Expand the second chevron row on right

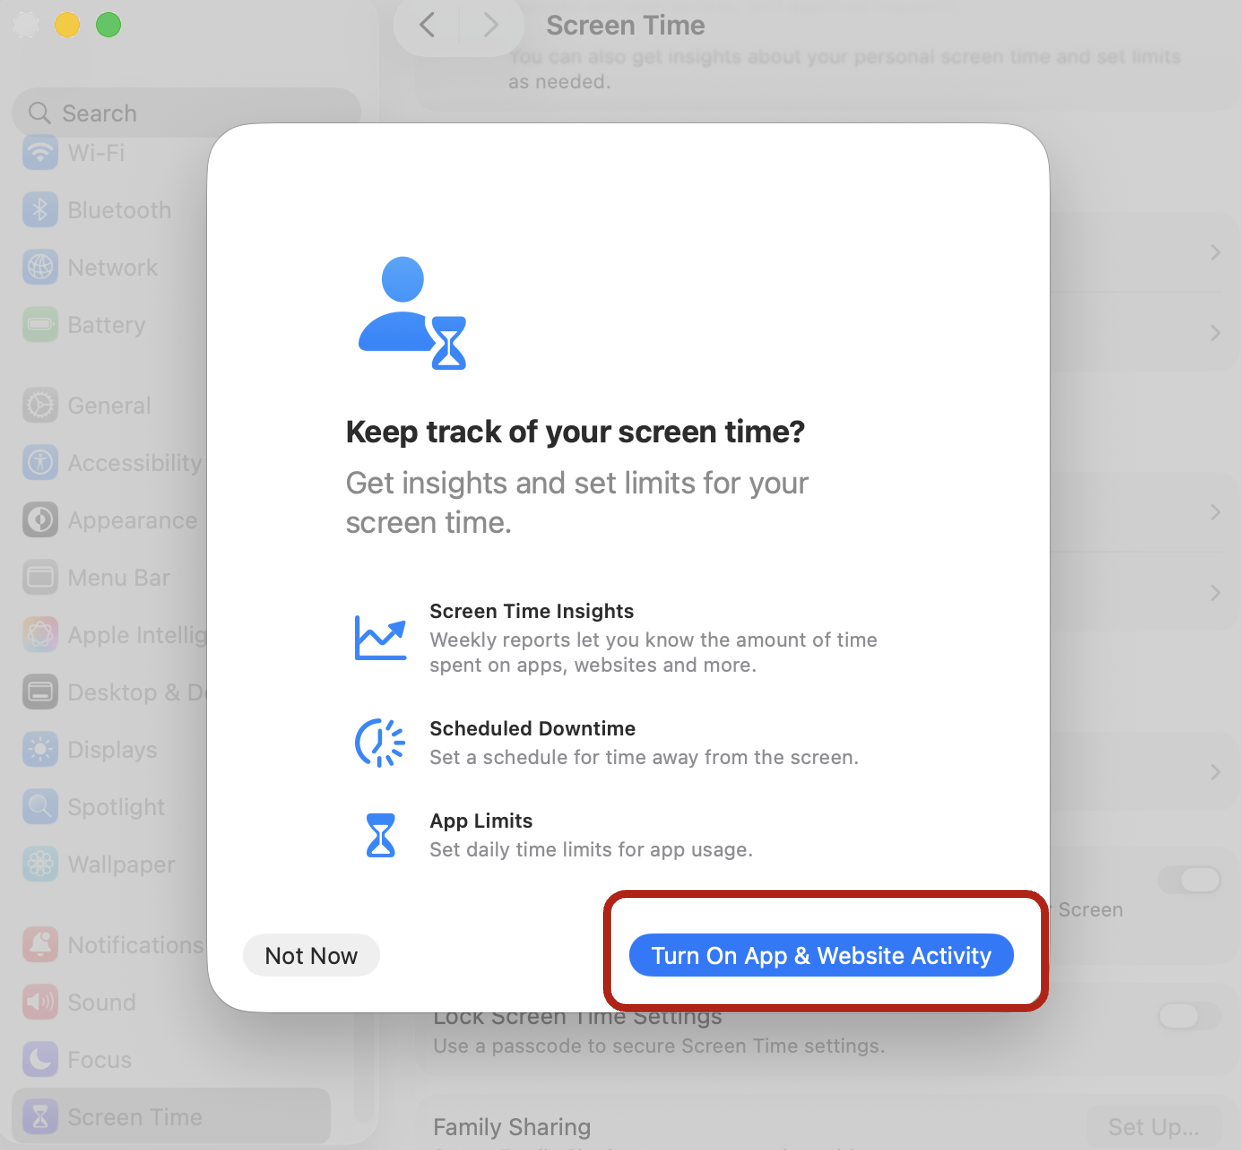(1215, 333)
